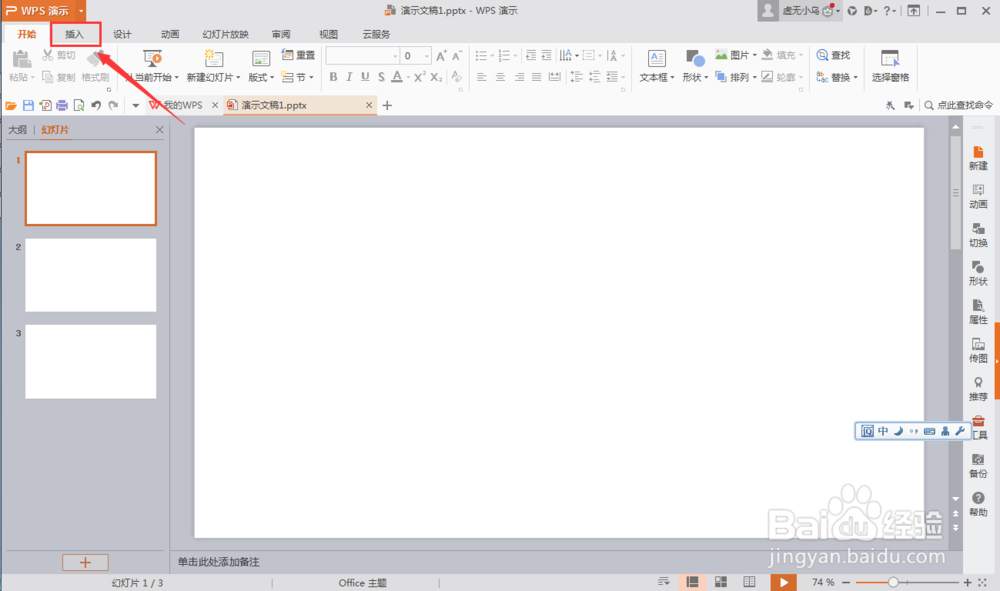This screenshot has height=591, width=1000.
Task: Click the orange play slideshow button
Action: pos(784,582)
